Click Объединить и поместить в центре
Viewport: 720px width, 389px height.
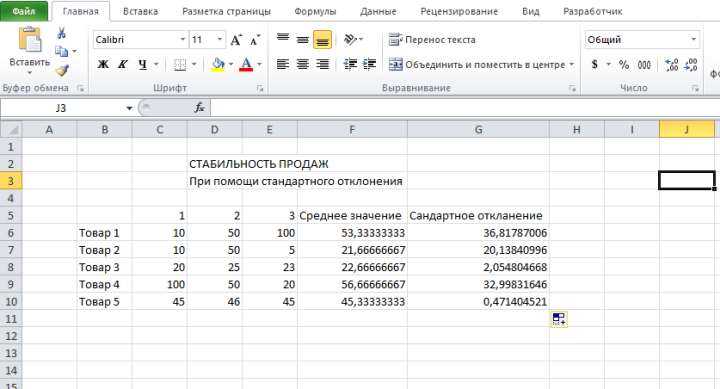(477, 64)
